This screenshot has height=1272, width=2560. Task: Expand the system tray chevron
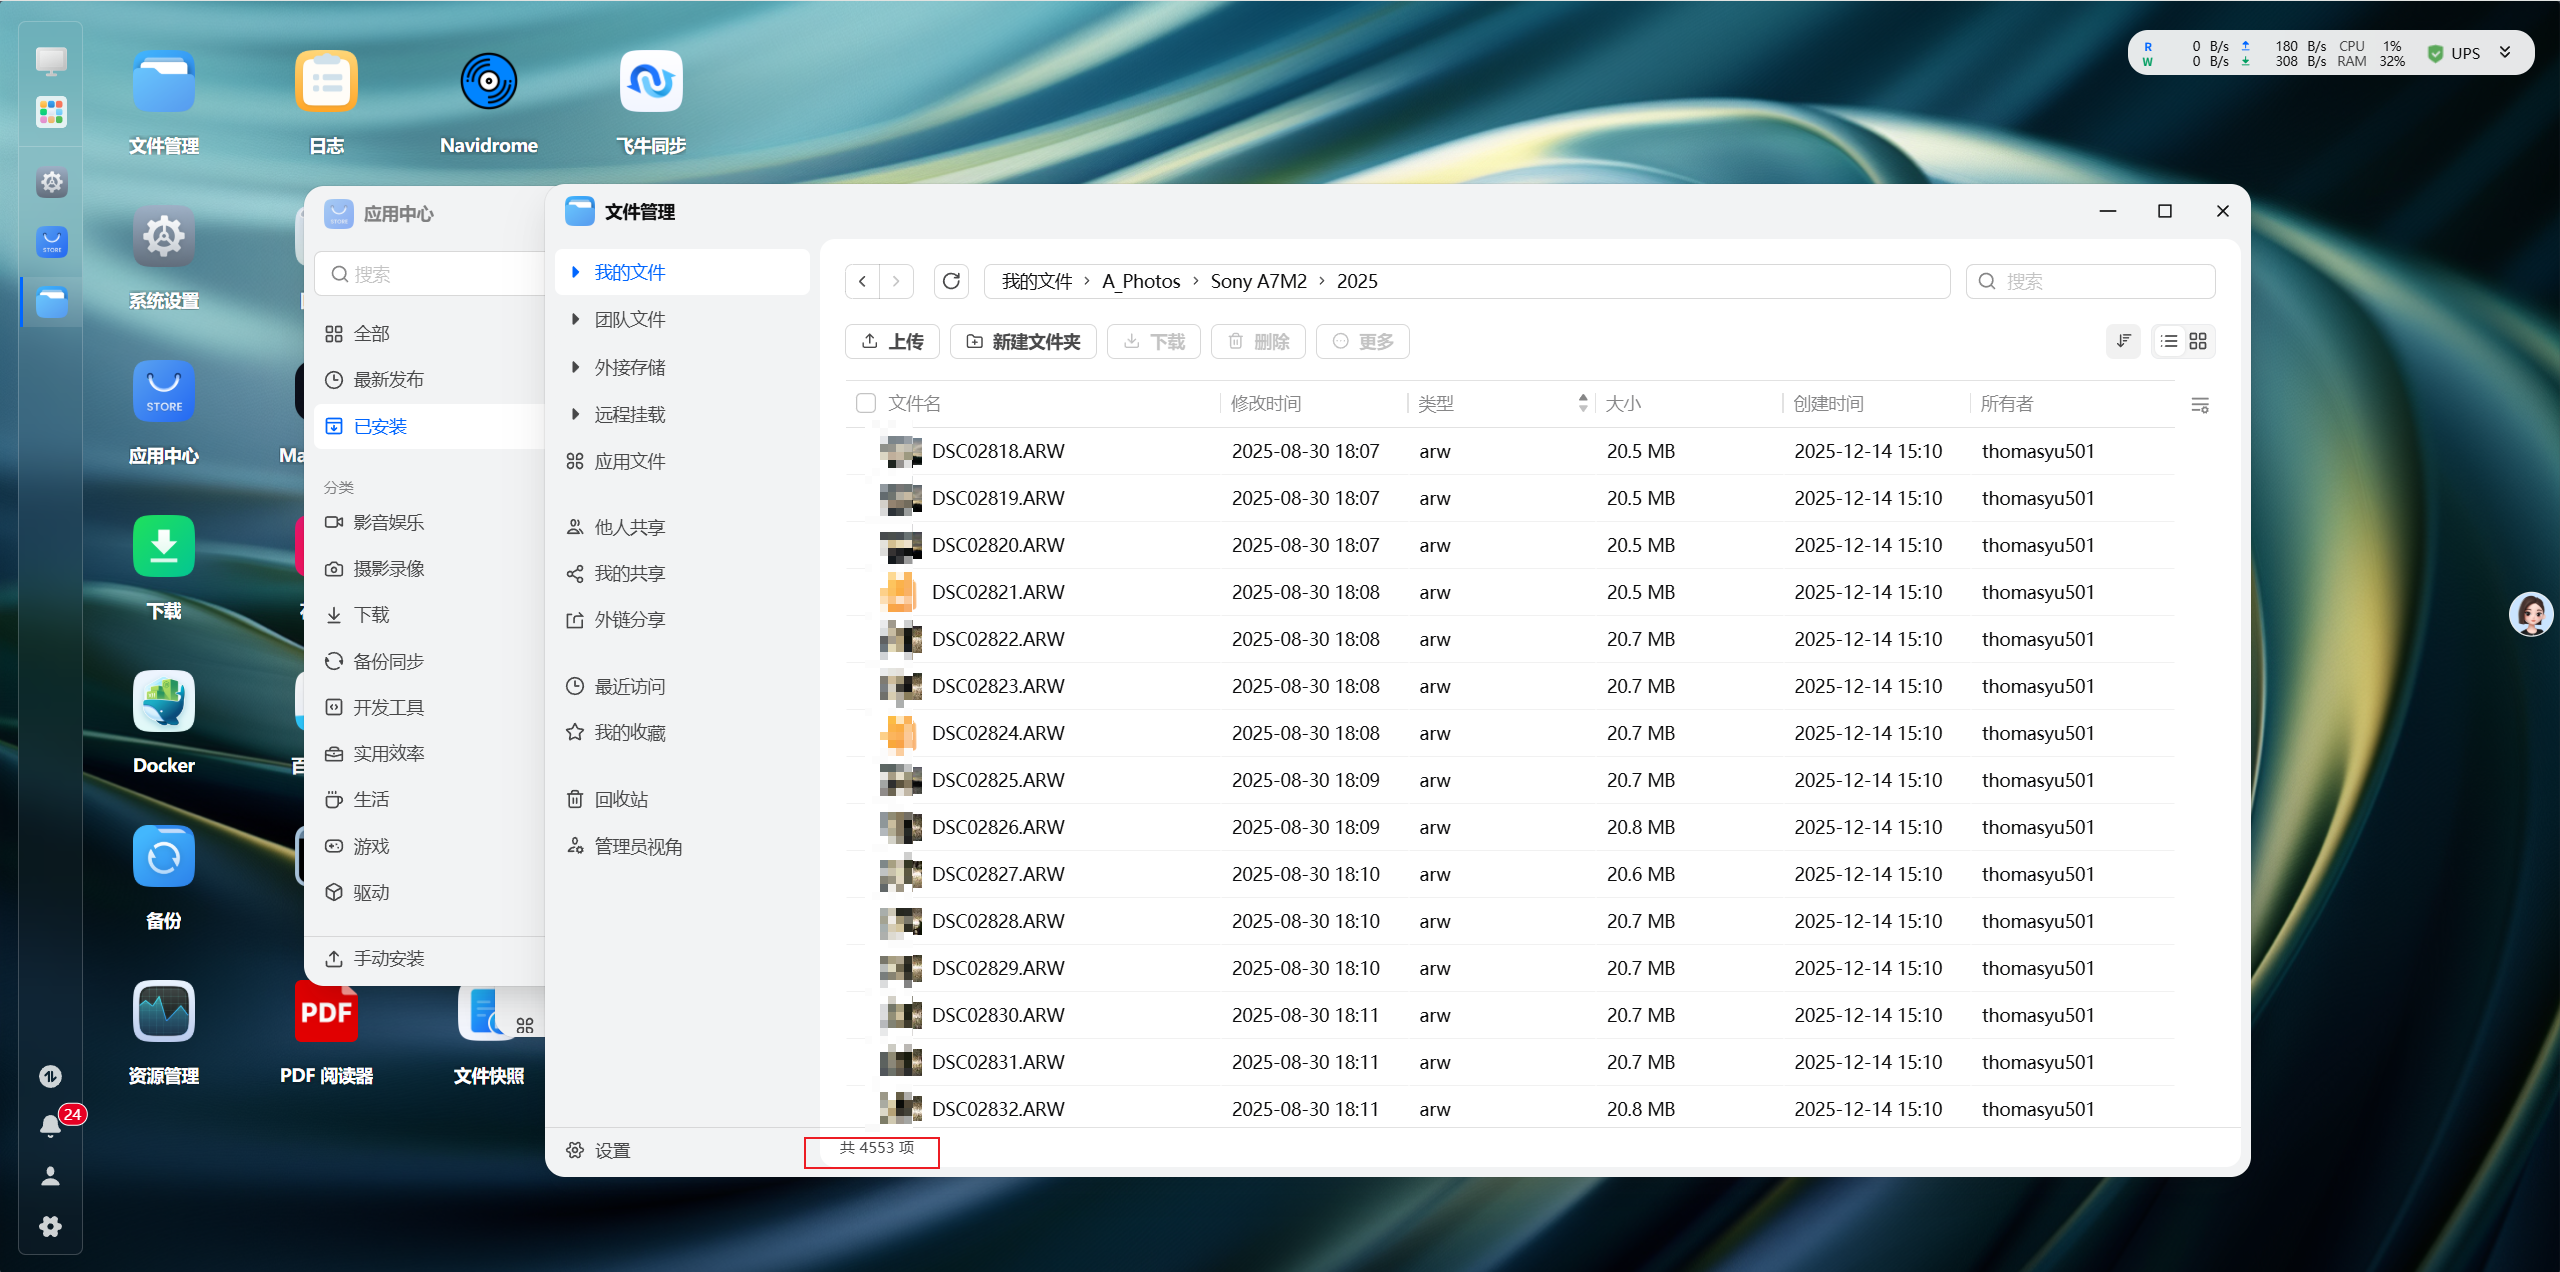(x=2505, y=53)
